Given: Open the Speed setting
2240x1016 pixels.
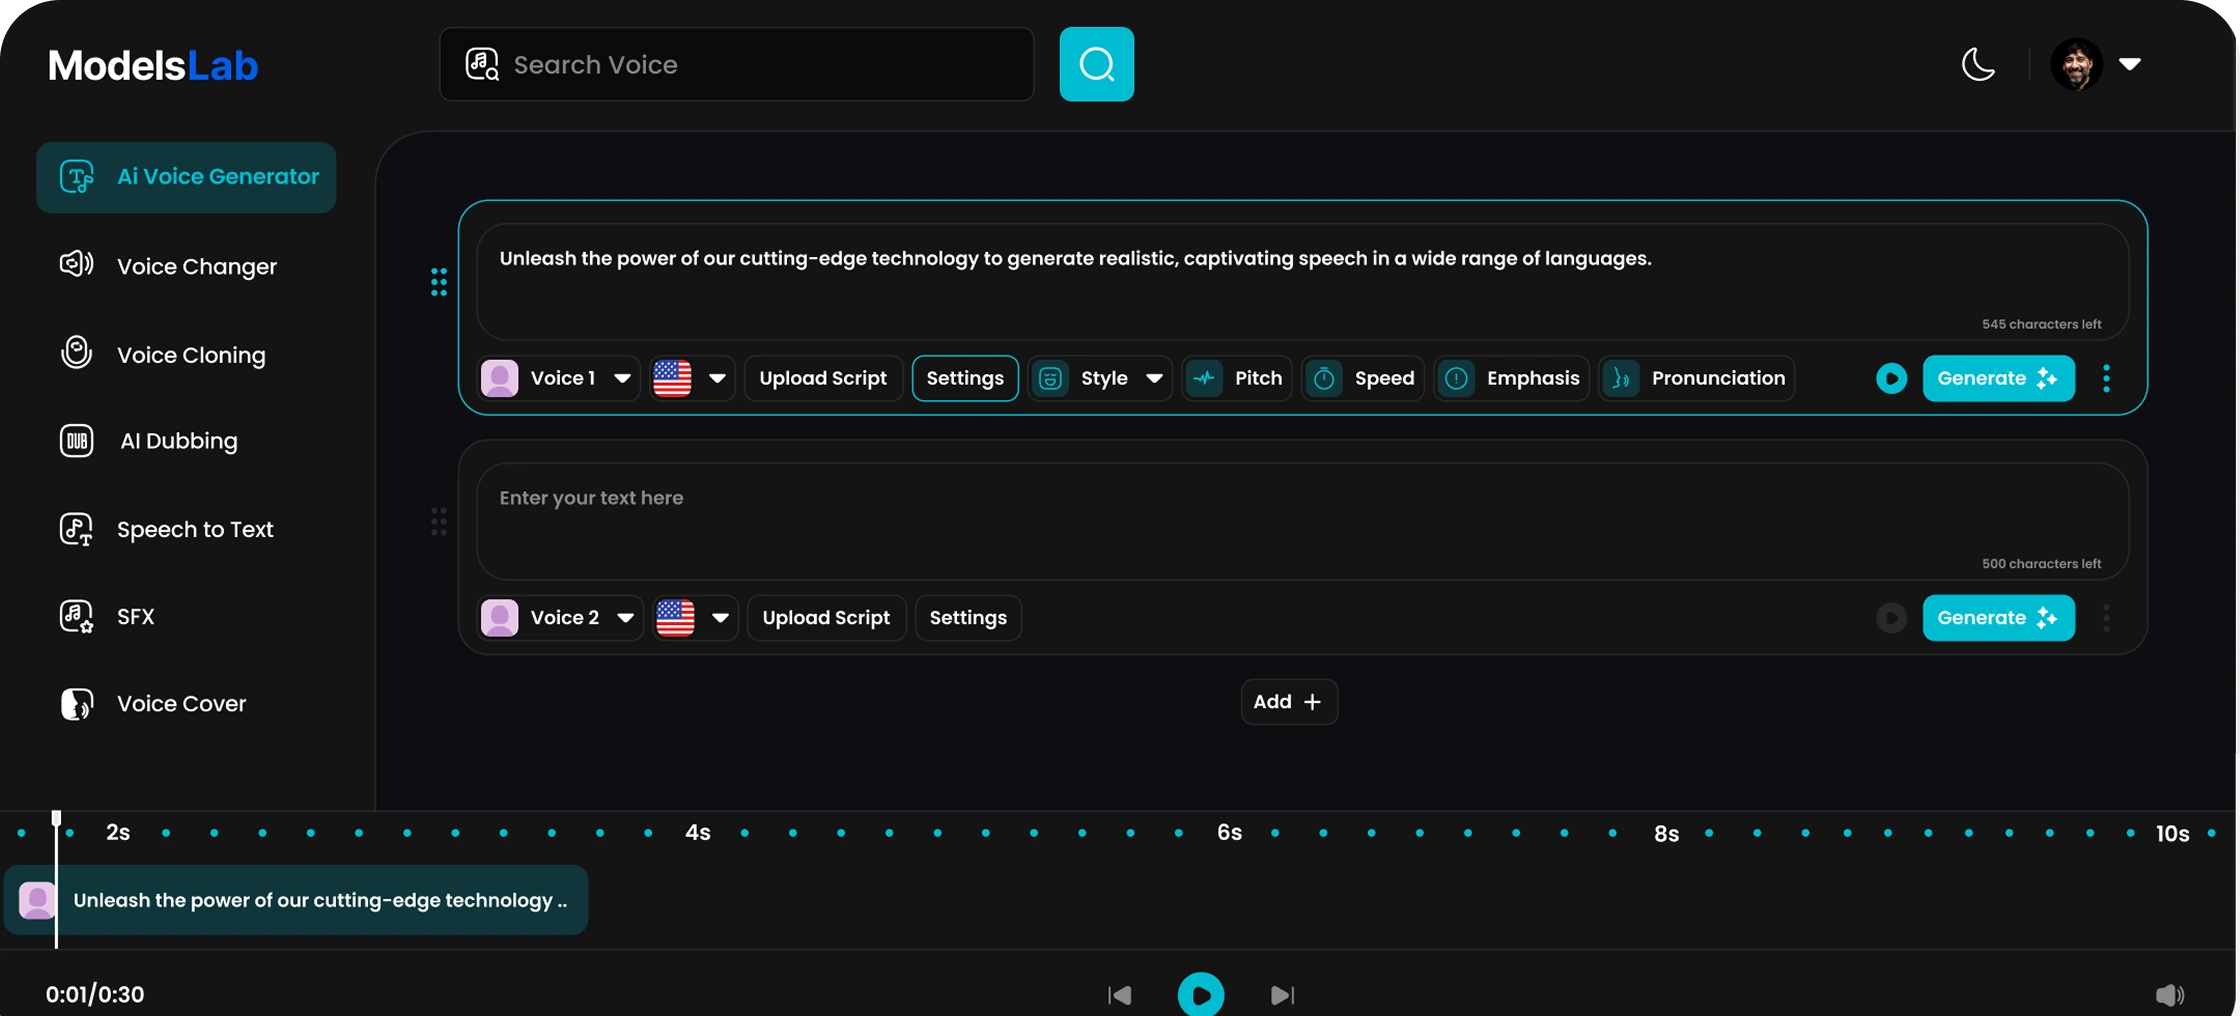Looking at the screenshot, I should 1363,378.
